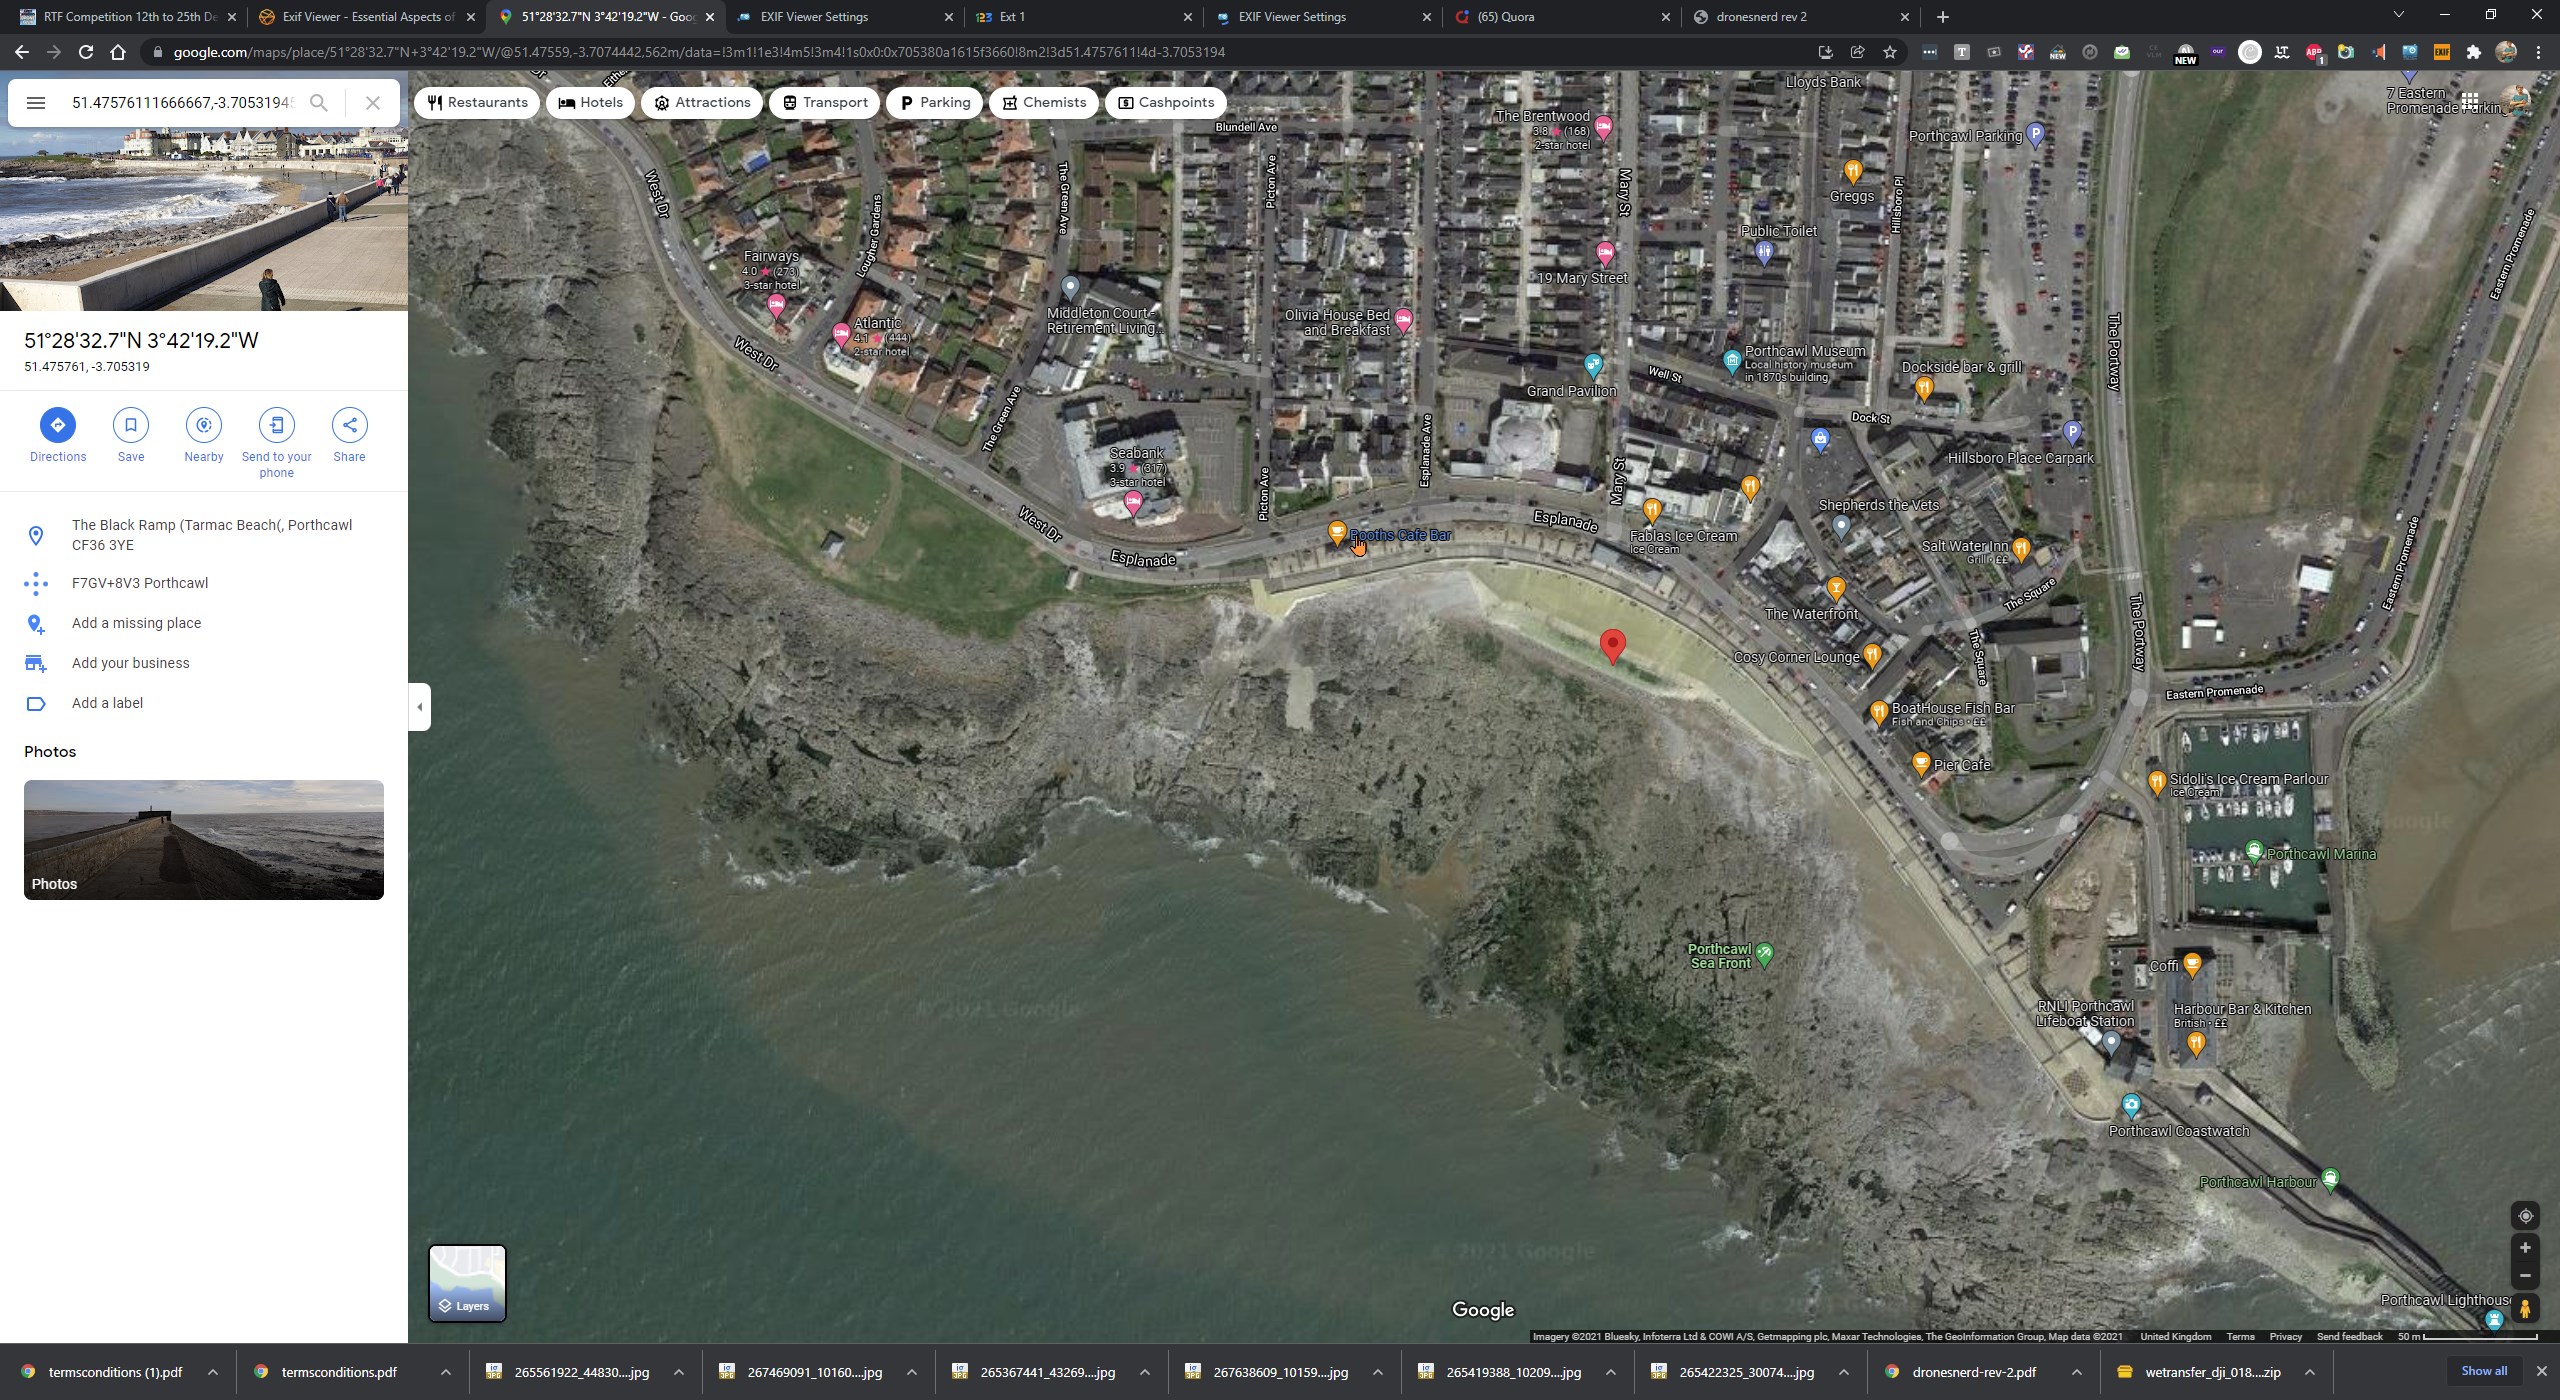
Task: Share this location
Action: (x=349, y=425)
